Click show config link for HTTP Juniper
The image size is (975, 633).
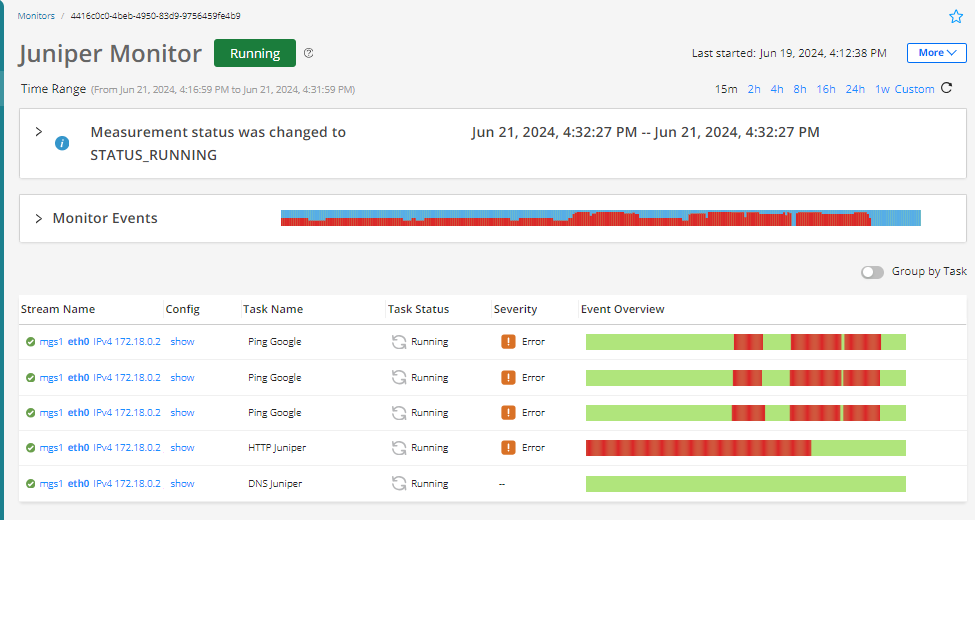[x=182, y=448]
